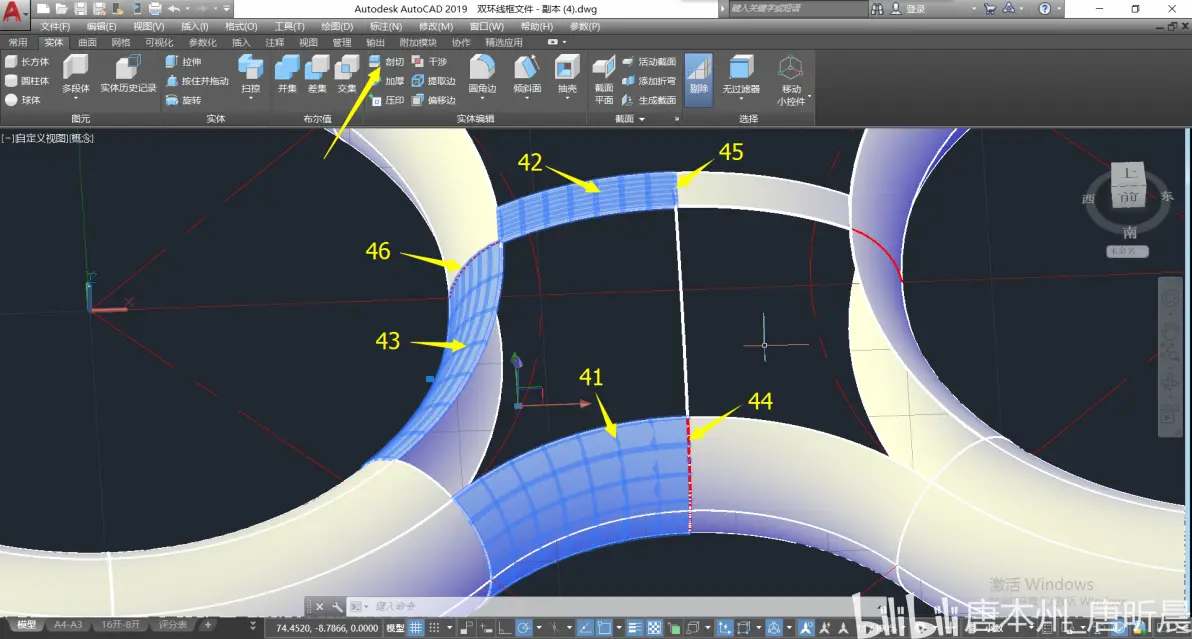
Task: Select the 干涉 interference check tool
Action: pyautogui.click(x=430, y=62)
